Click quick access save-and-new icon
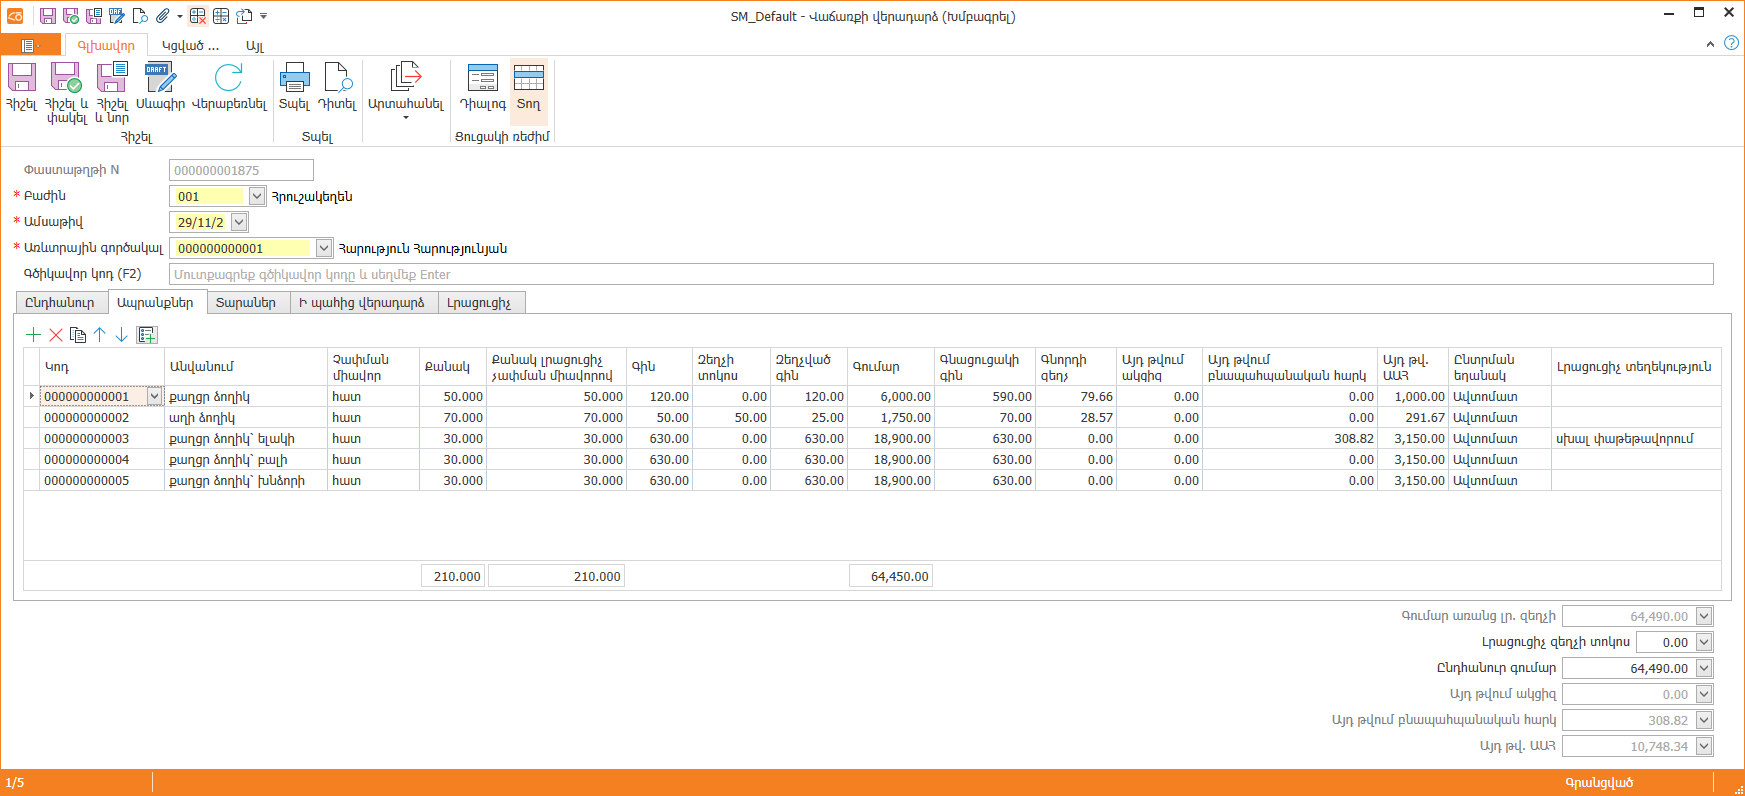The height and width of the screenshot is (796, 1745). click(x=94, y=16)
